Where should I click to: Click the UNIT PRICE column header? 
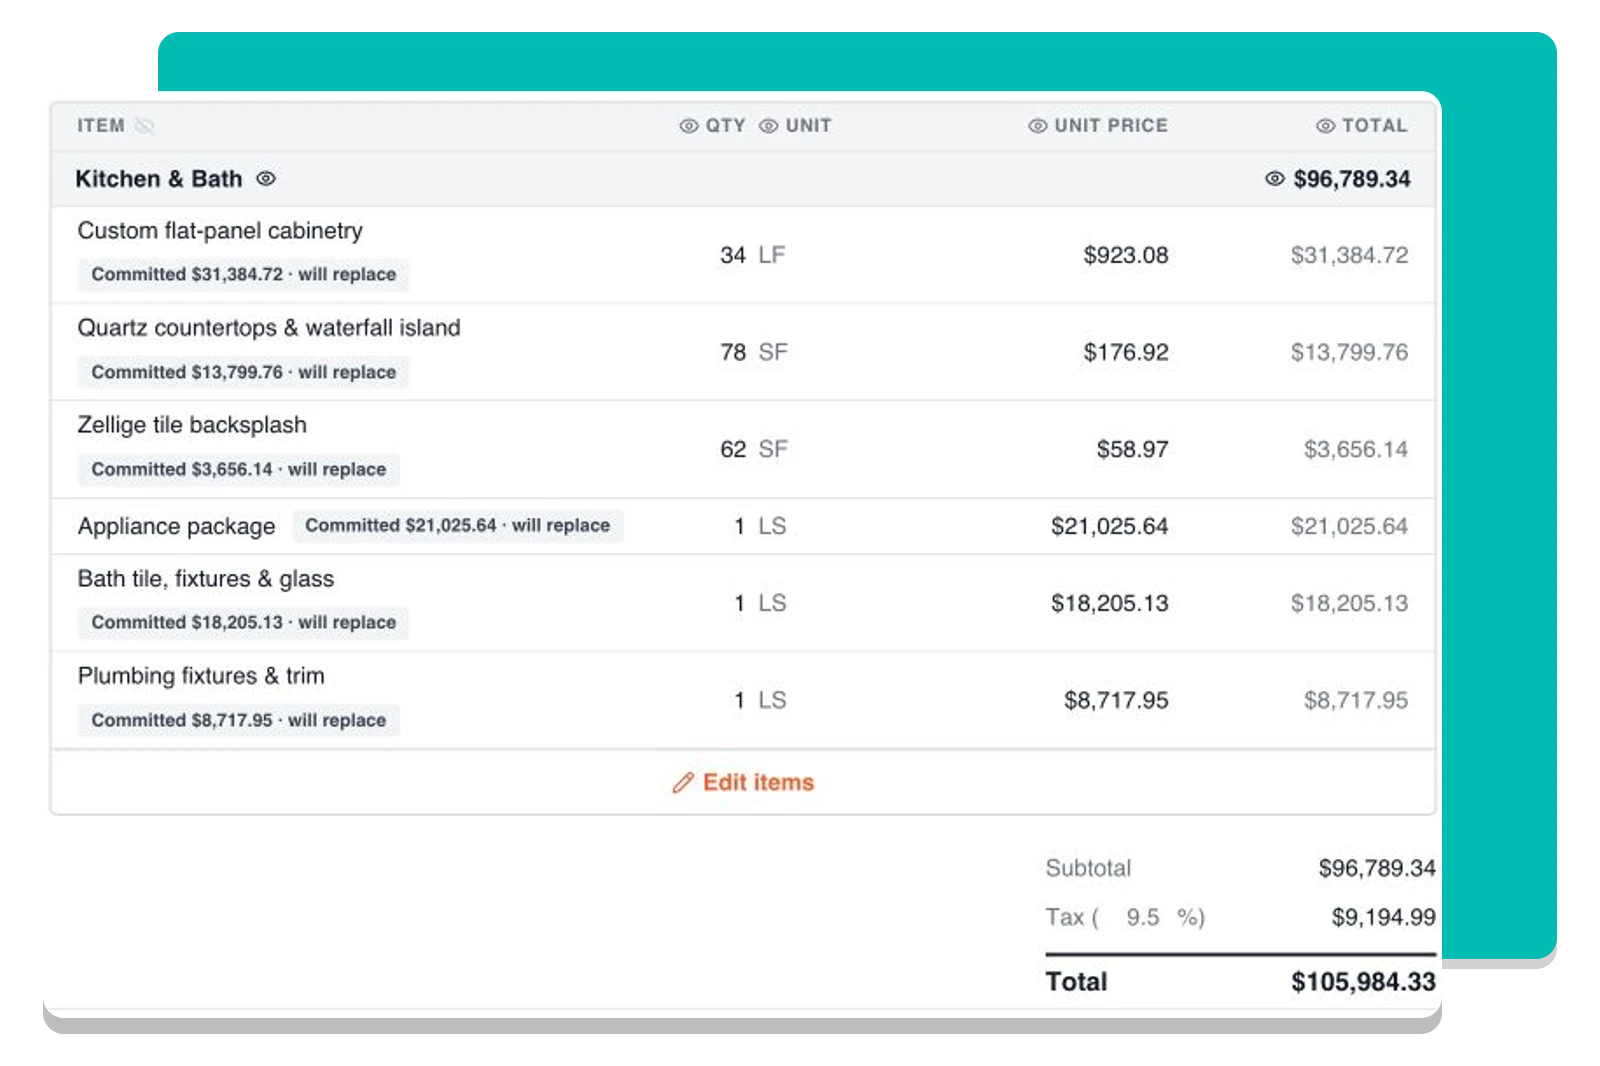click(1111, 126)
